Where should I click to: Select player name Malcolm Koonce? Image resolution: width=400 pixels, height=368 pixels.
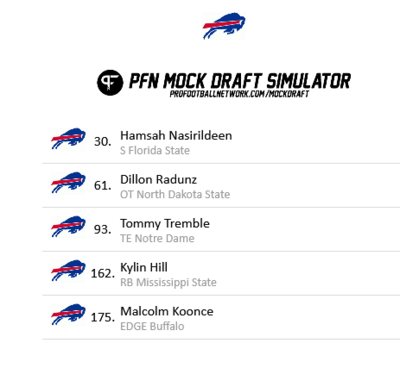point(167,312)
